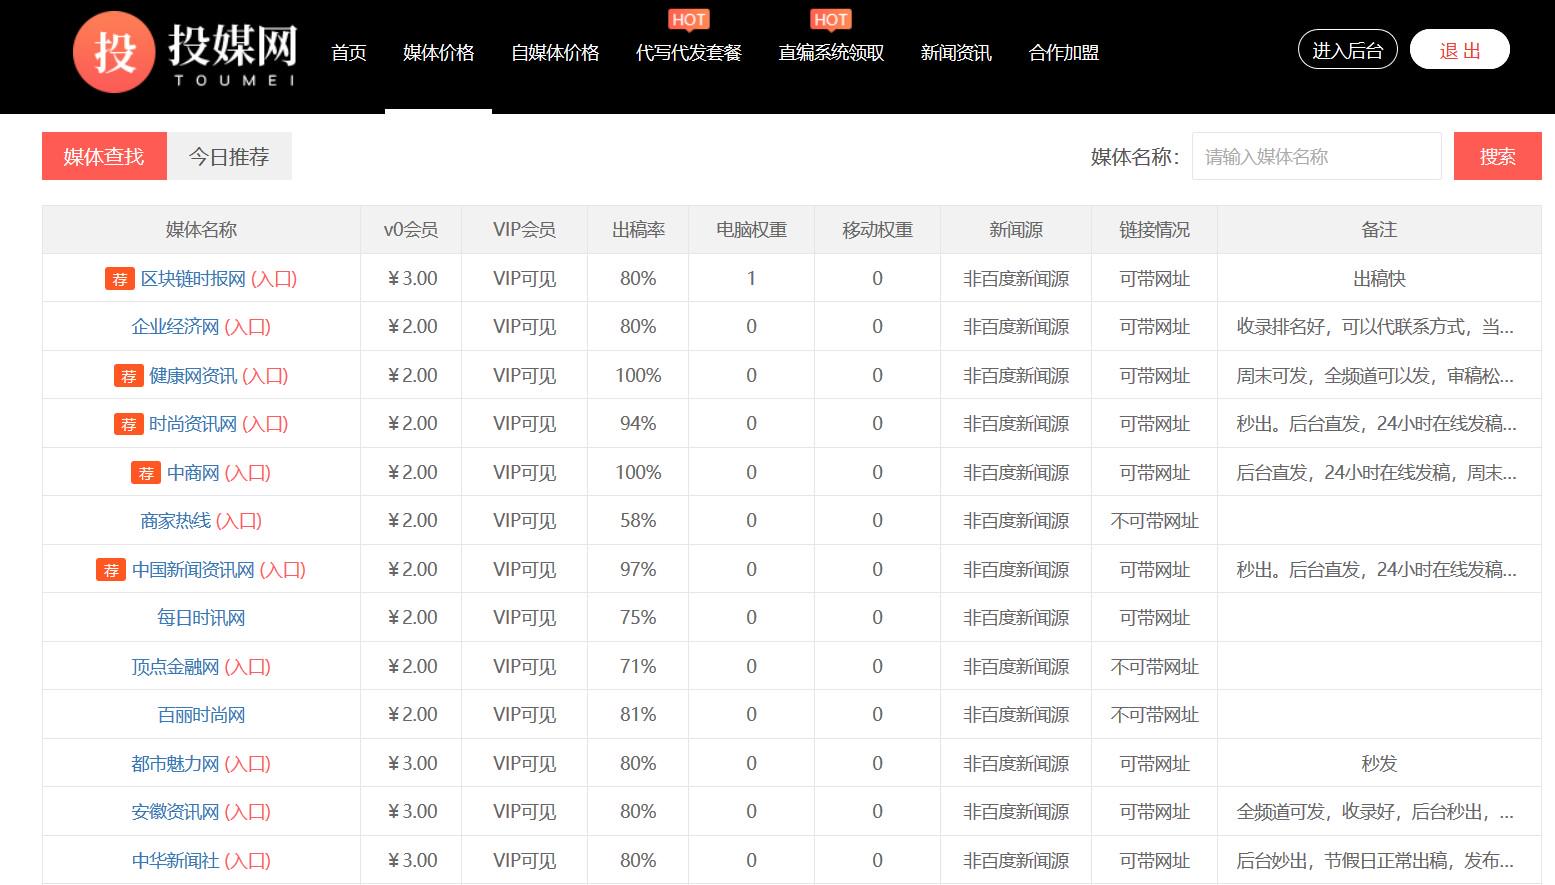
Task: Open the 媒体价格 navigation item
Action: (438, 53)
